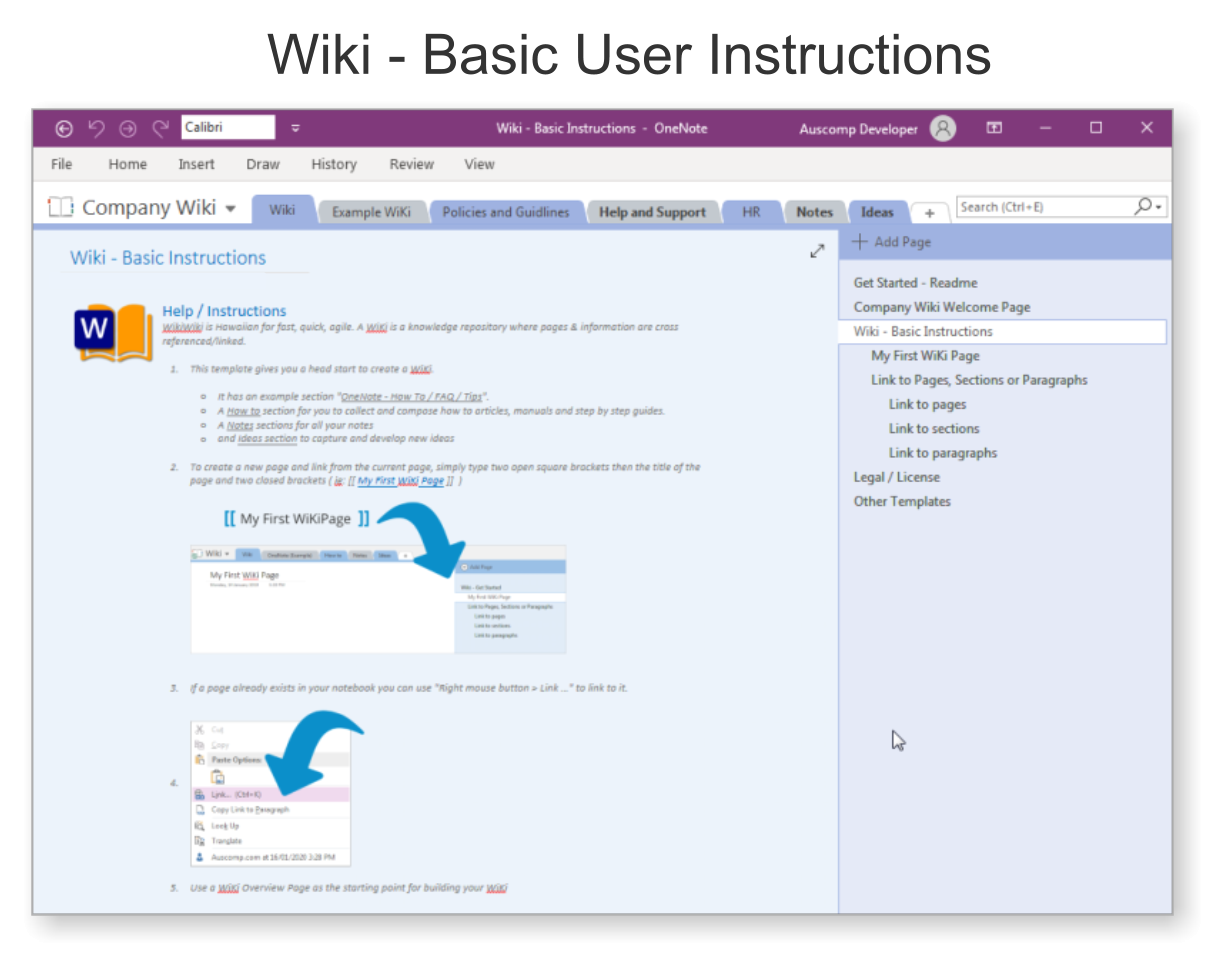1225x980 pixels.
Task: Open the Other Templates page
Action: [902, 501]
